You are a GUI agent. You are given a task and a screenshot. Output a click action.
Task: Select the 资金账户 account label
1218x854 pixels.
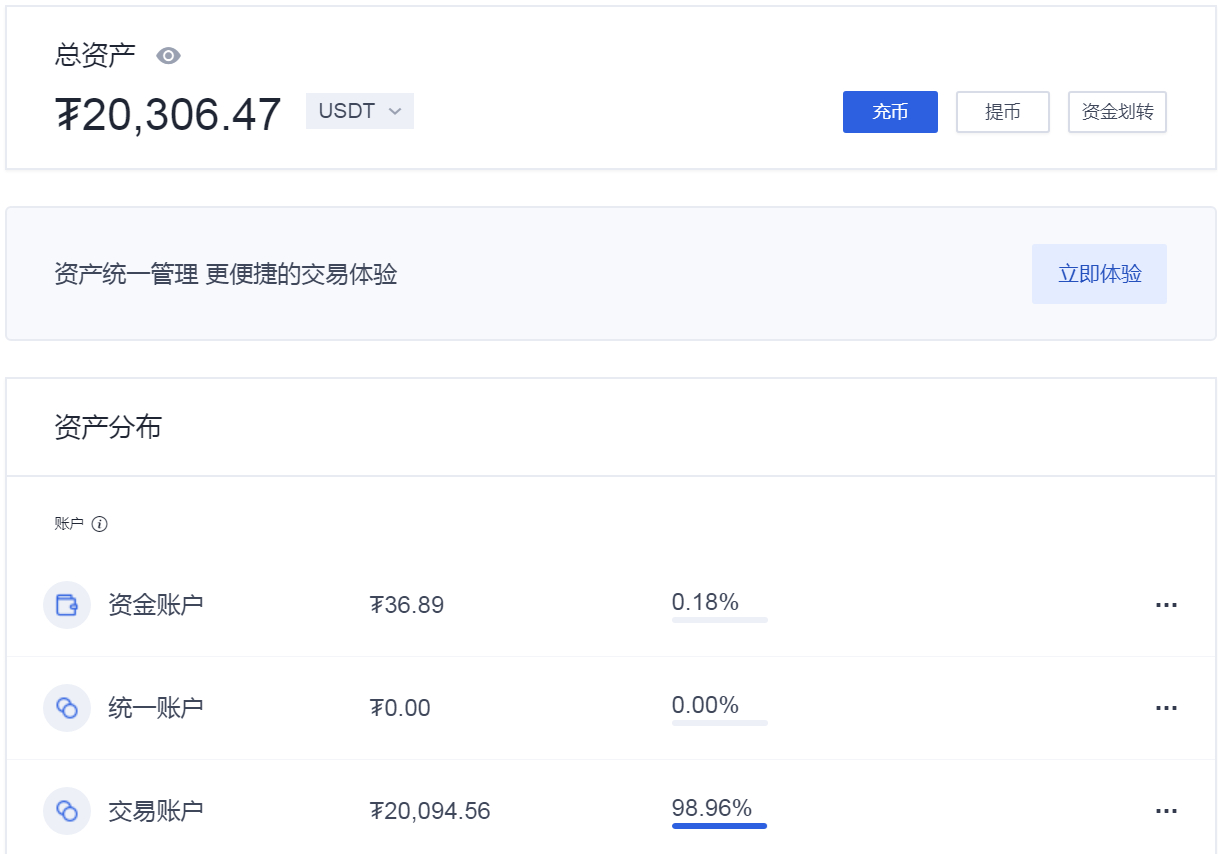pyautogui.click(x=156, y=605)
